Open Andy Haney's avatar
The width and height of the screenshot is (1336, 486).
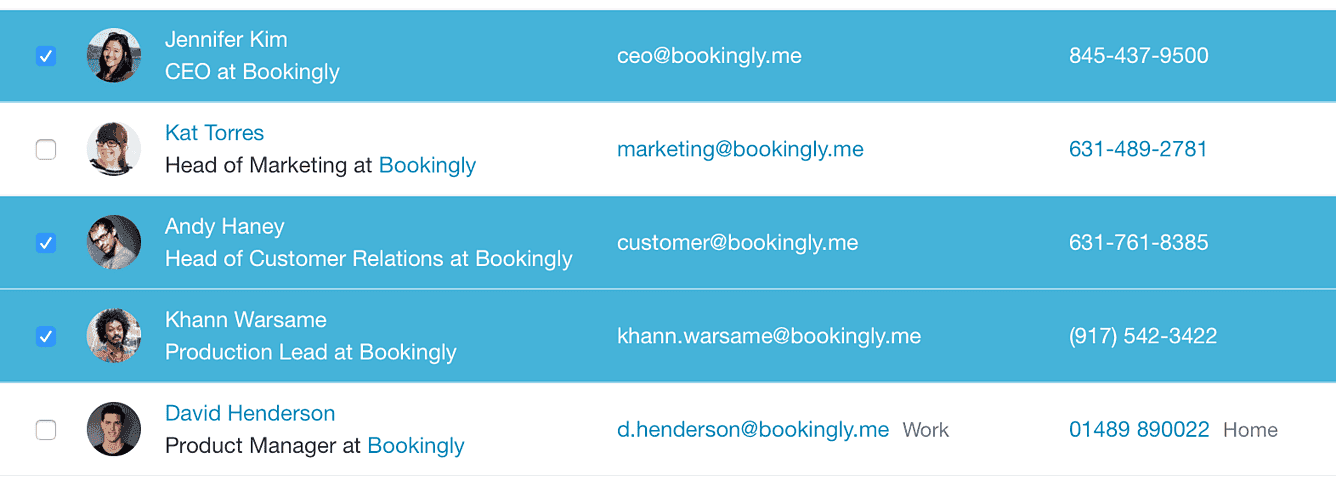point(113,242)
